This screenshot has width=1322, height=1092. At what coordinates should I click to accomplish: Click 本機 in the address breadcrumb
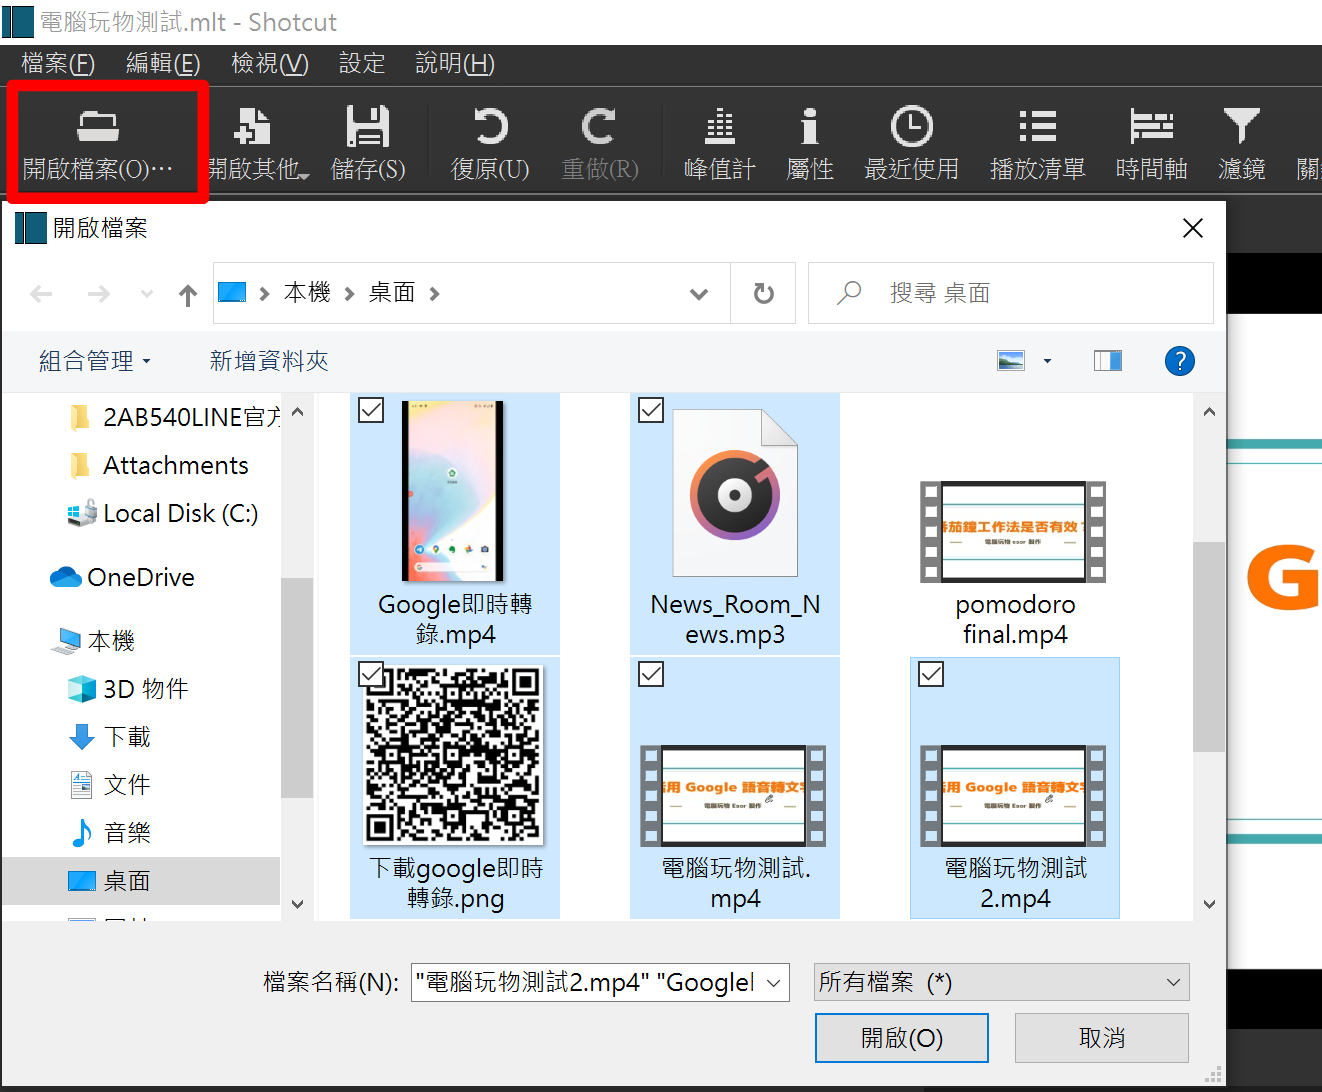[307, 293]
